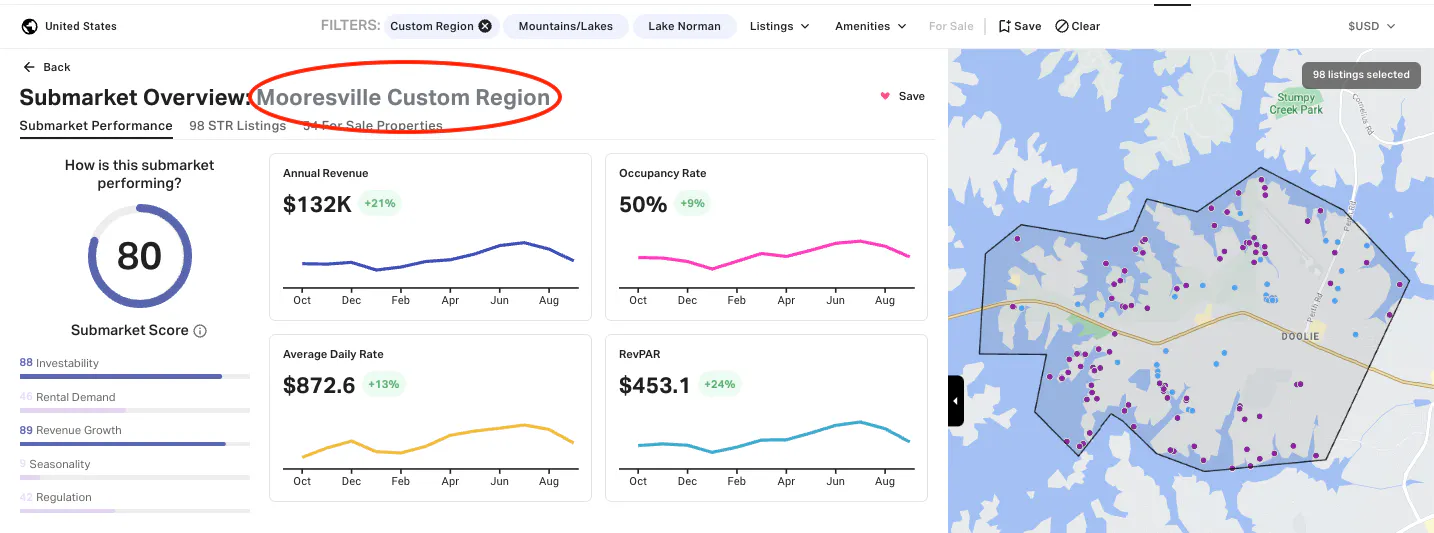Click the United States country selector
1434x533 pixels.
click(x=69, y=26)
